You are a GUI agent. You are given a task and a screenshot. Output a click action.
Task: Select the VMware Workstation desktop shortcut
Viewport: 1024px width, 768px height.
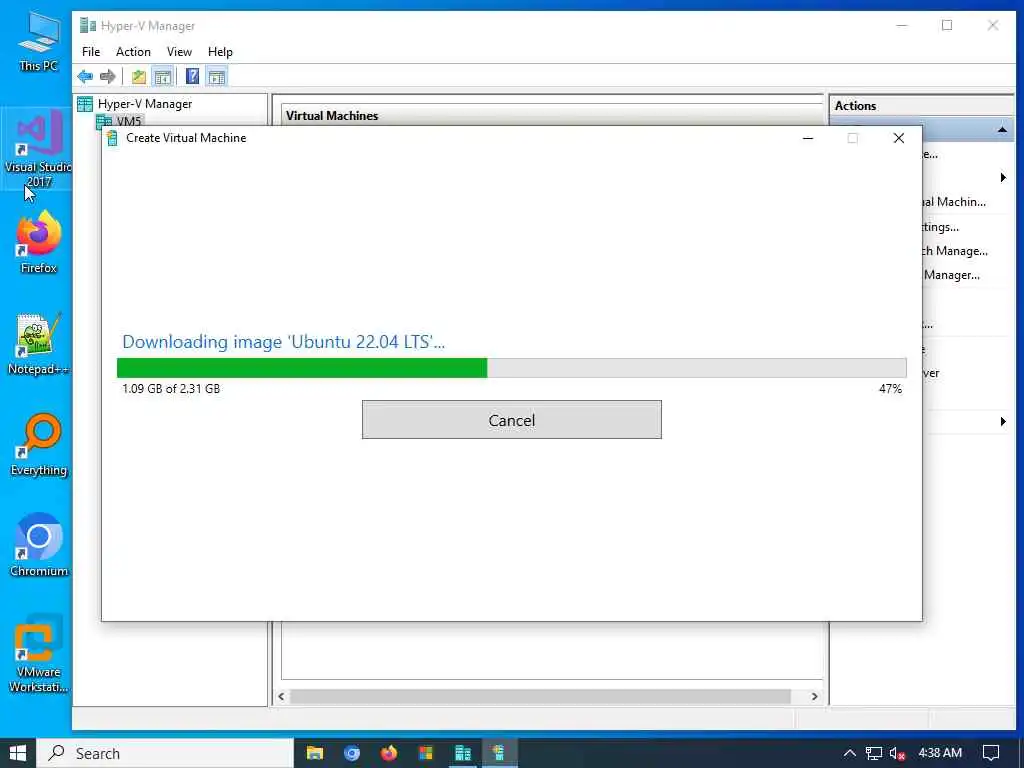tap(38, 653)
